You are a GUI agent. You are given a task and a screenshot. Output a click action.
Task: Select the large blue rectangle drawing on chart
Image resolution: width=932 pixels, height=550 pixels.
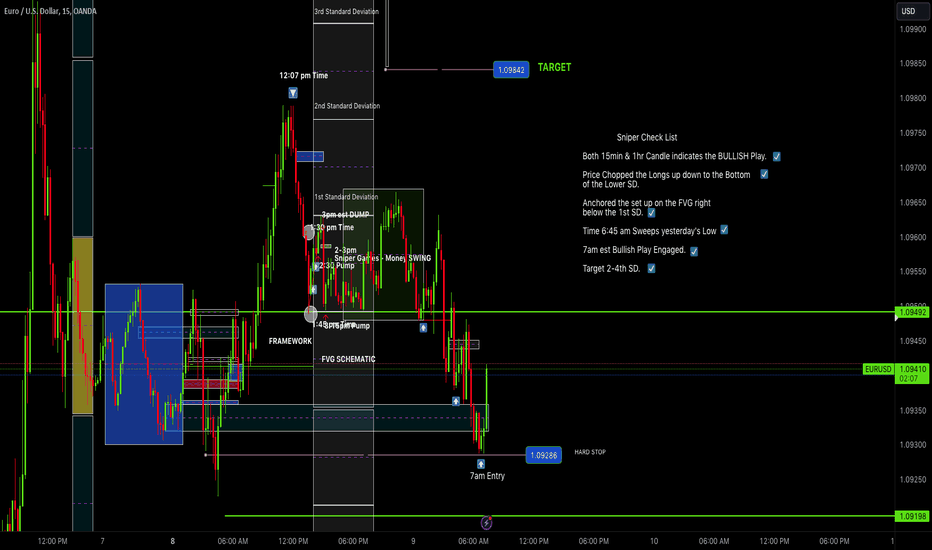click(x=144, y=364)
